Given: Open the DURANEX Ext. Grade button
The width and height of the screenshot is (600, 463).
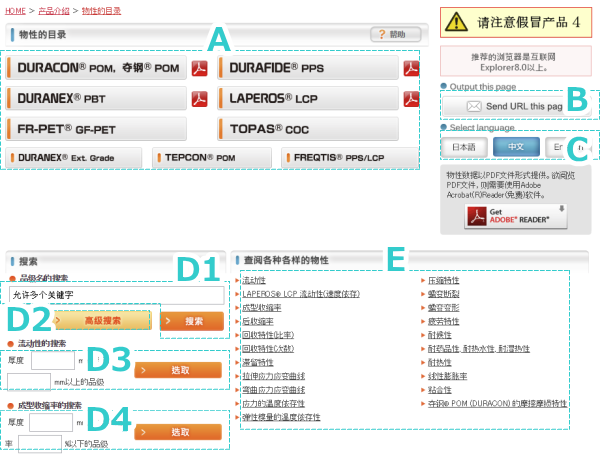Looking at the screenshot, I should point(74,158).
